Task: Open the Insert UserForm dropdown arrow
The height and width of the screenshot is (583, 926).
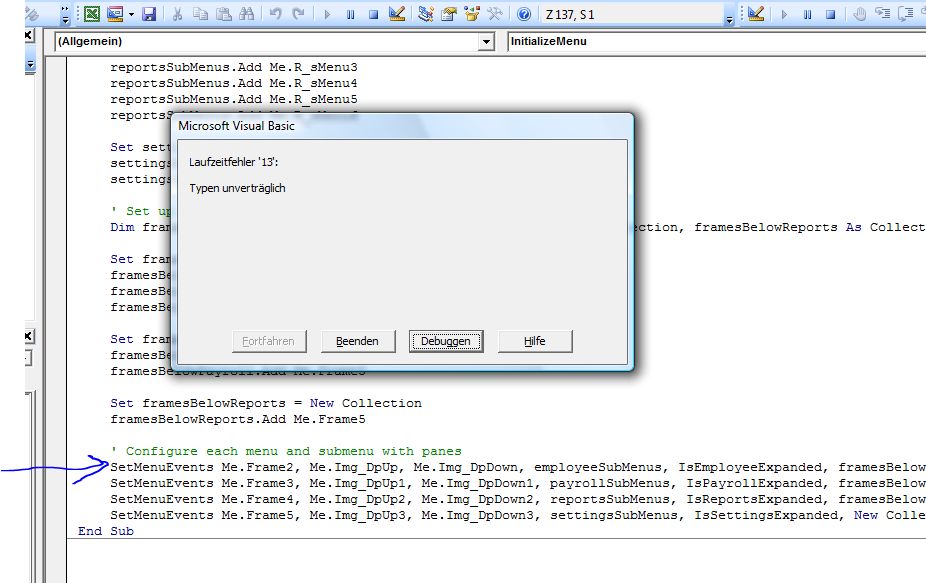Action: point(131,14)
